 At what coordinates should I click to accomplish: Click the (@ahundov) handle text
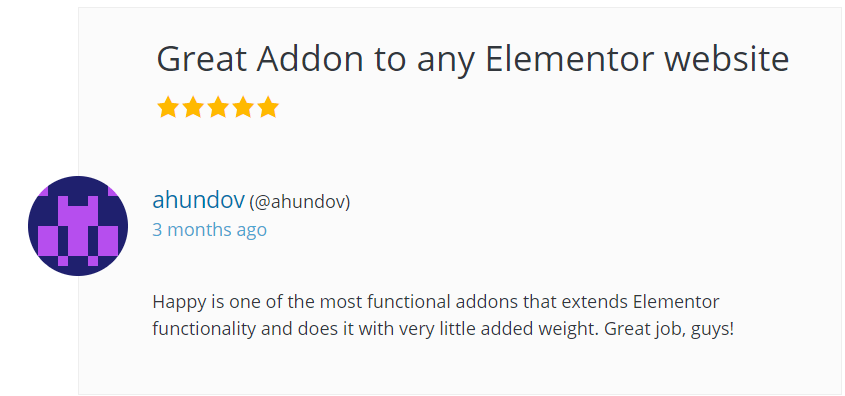pyautogui.click(x=300, y=203)
